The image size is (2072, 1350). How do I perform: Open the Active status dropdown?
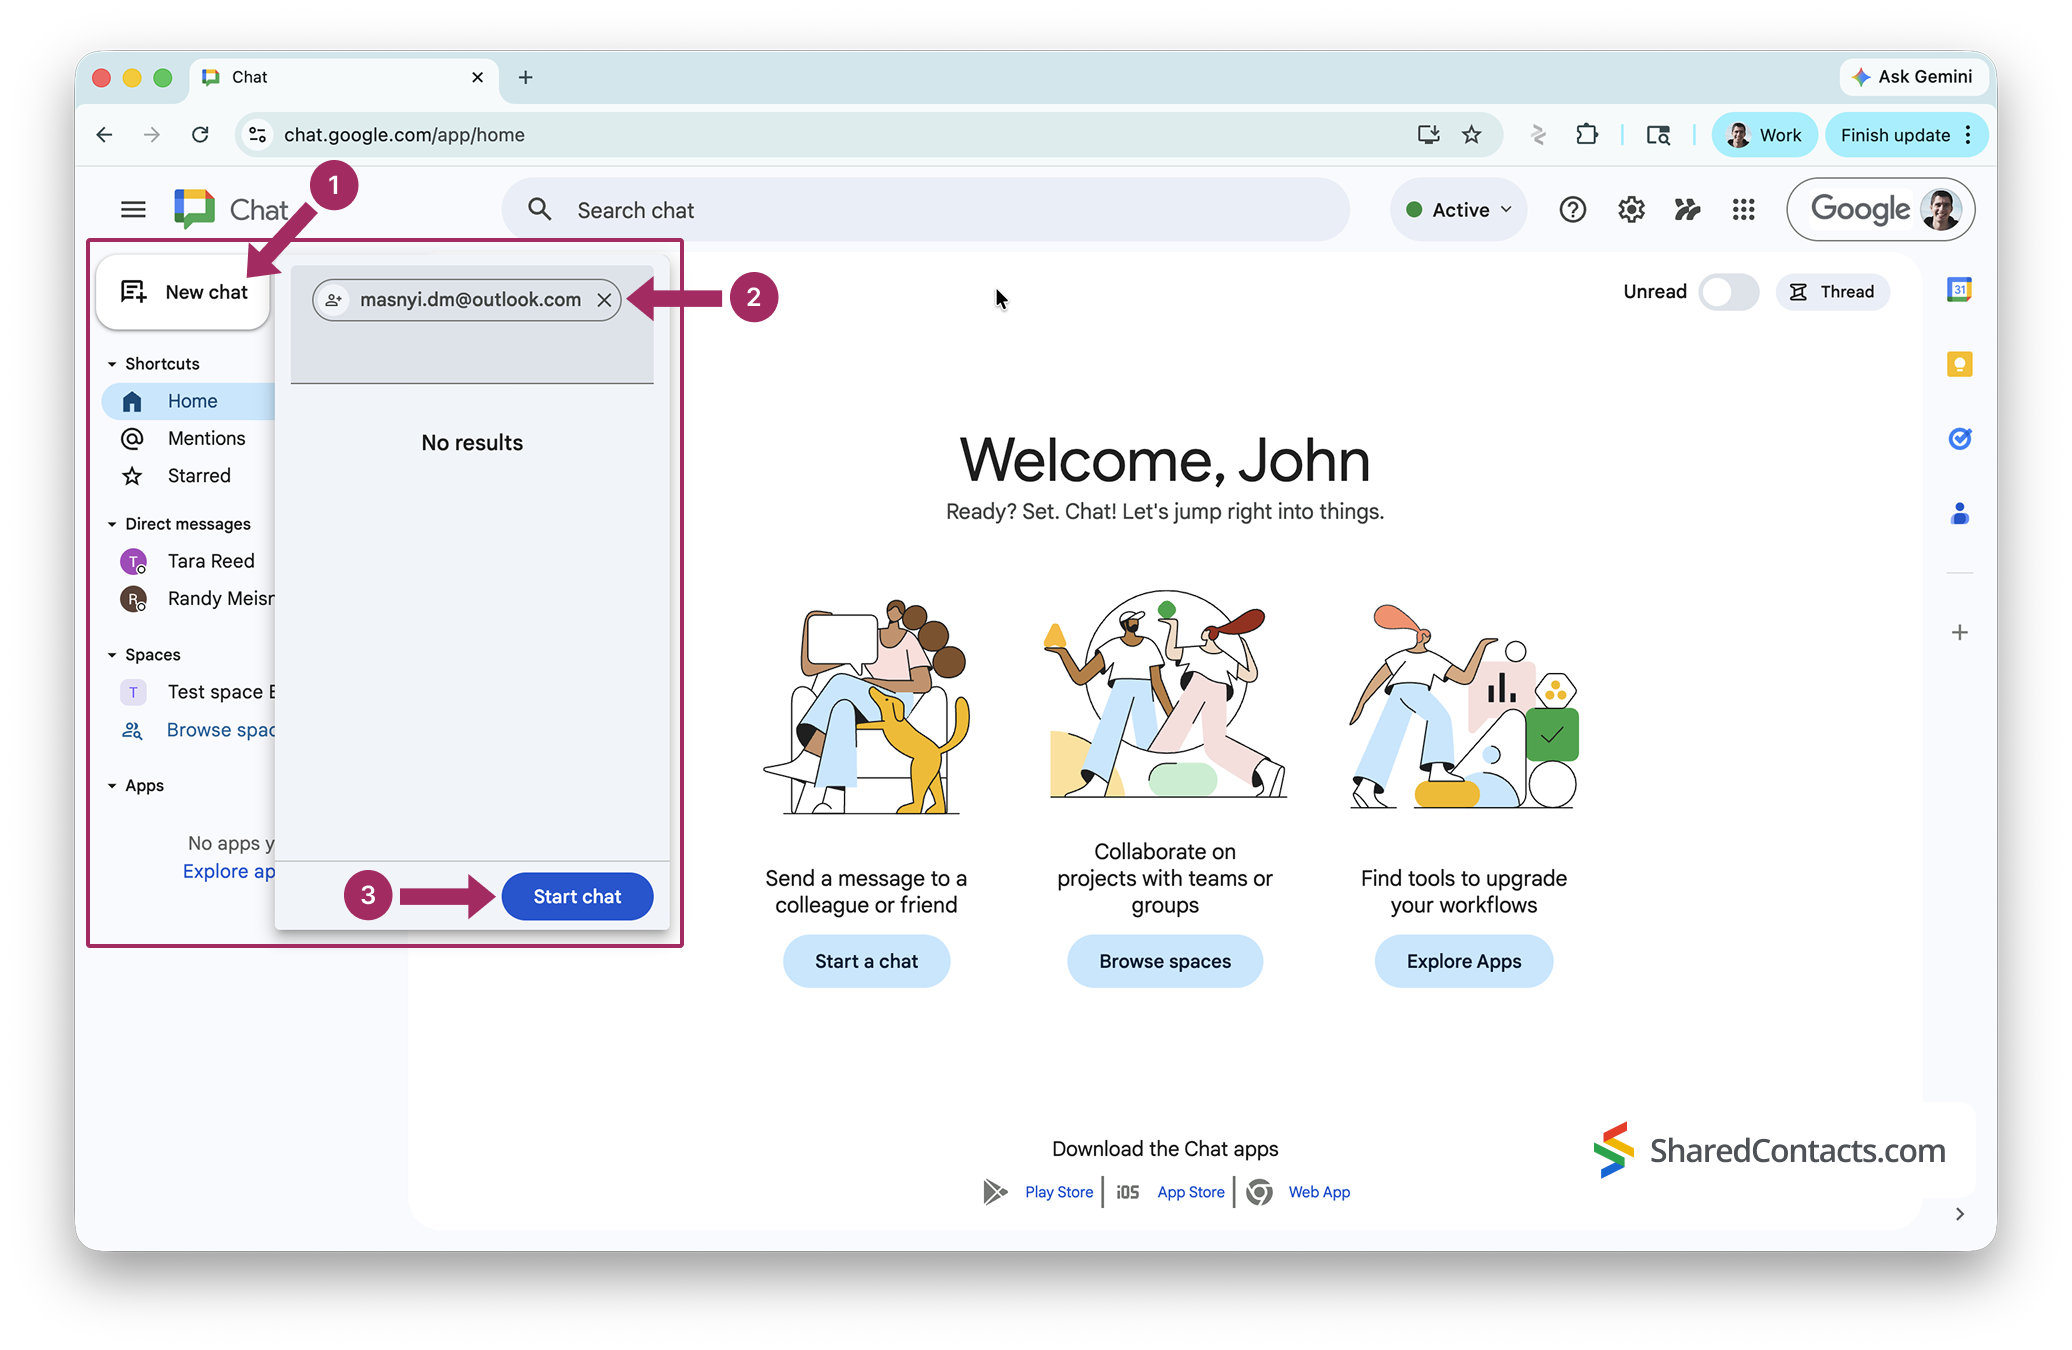point(1458,210)
